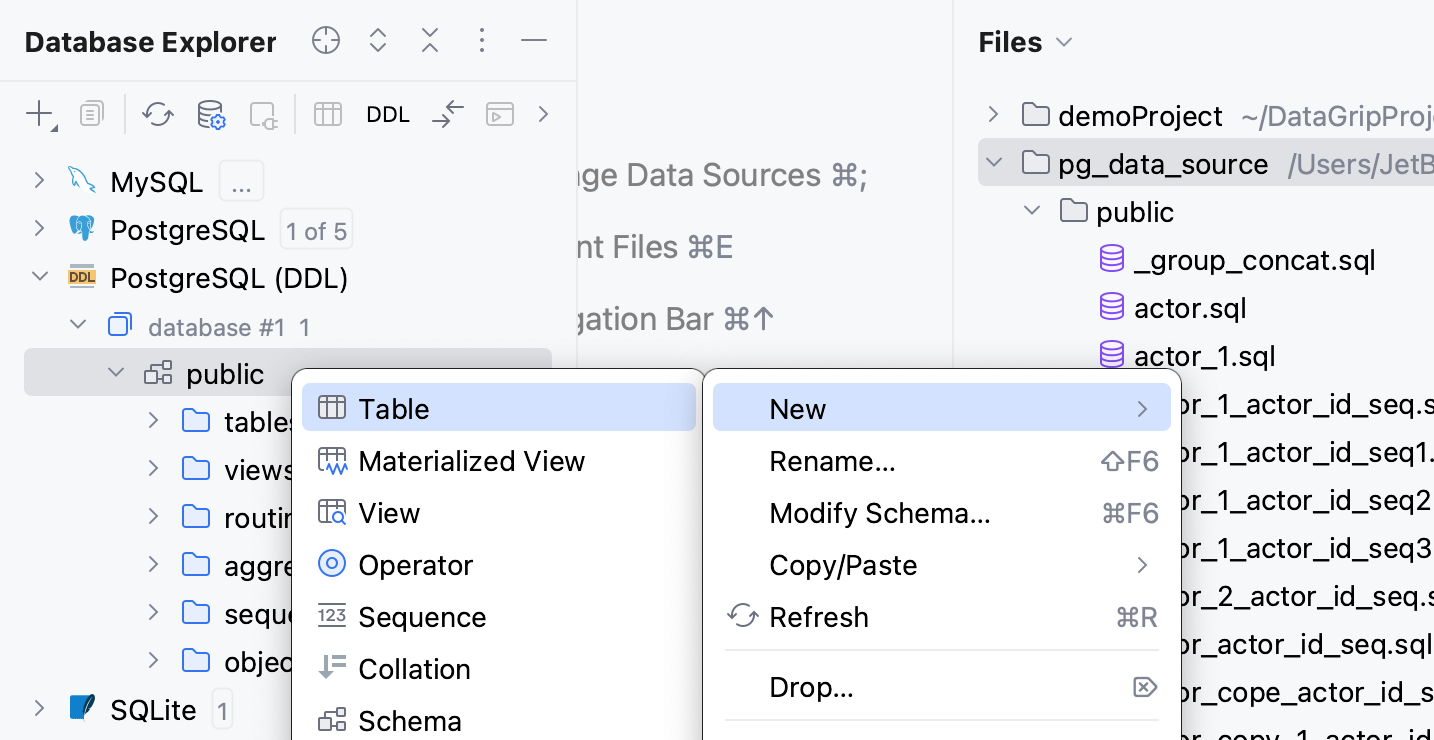Collapse the pg_data_source folder
The height and width of the screenshot is (740, 1434).
pyautogui.click(x=993, y=163)
